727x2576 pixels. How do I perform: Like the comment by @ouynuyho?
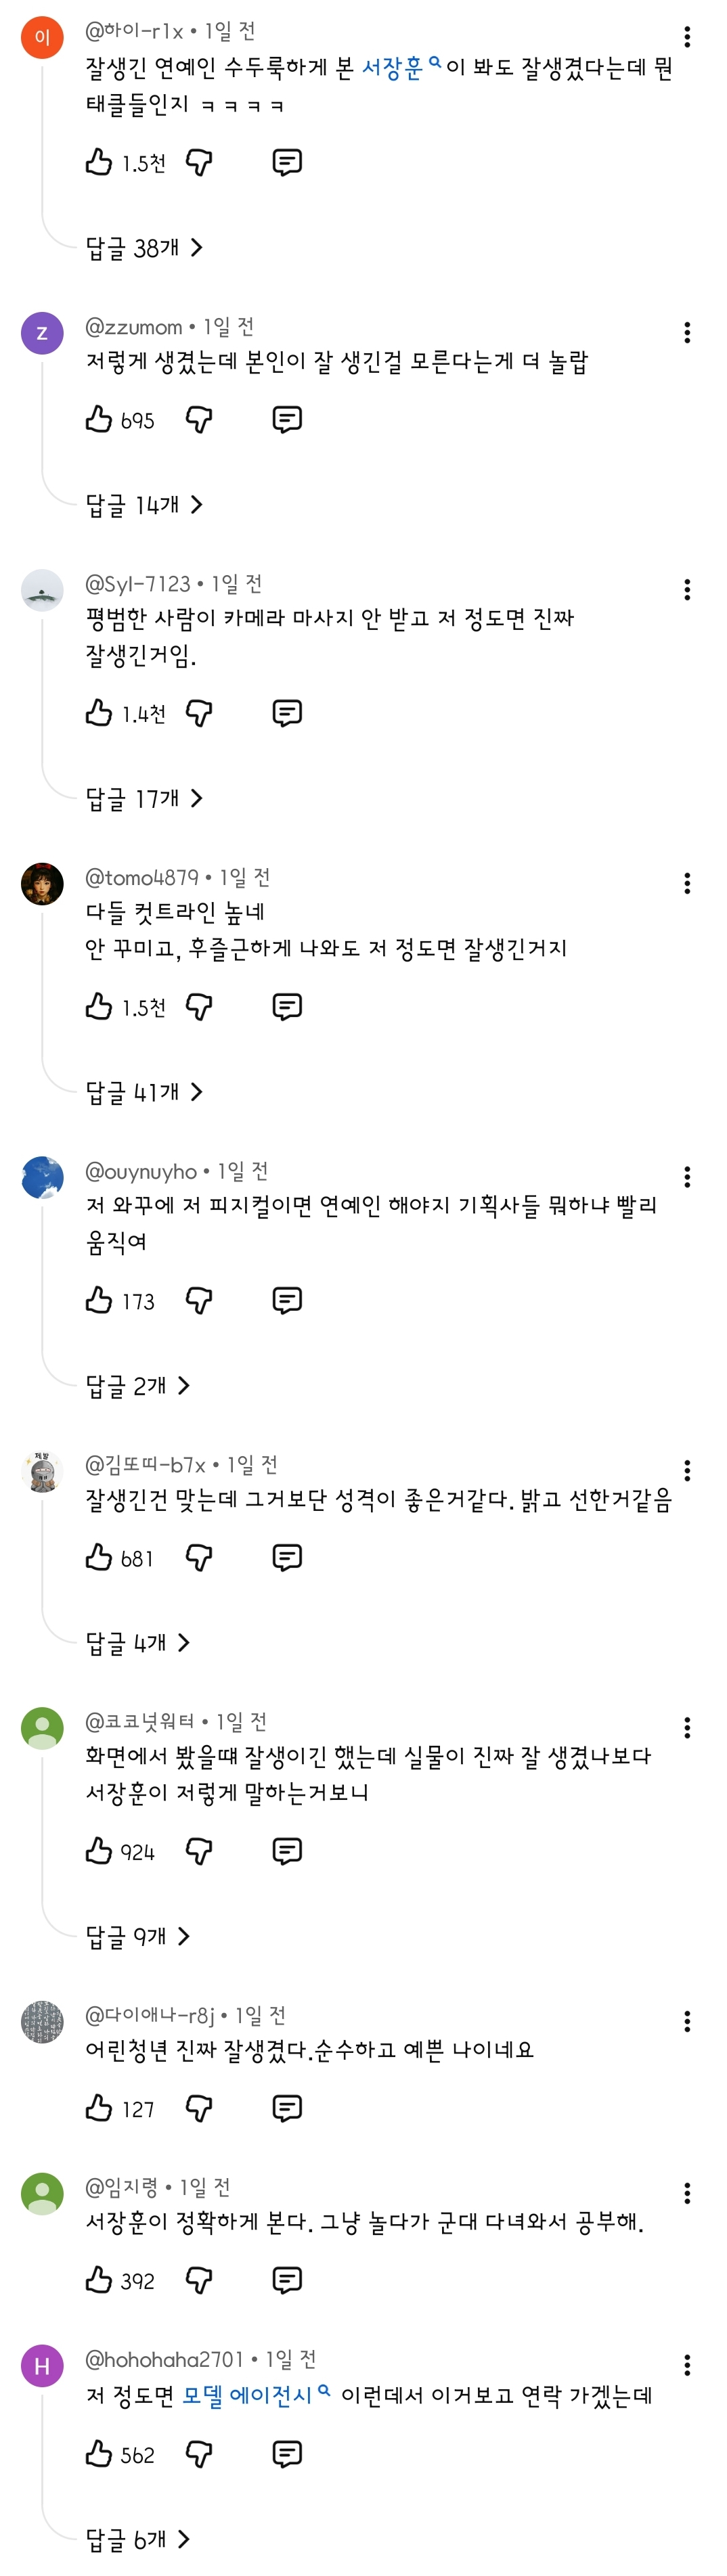pos(98,1300)
